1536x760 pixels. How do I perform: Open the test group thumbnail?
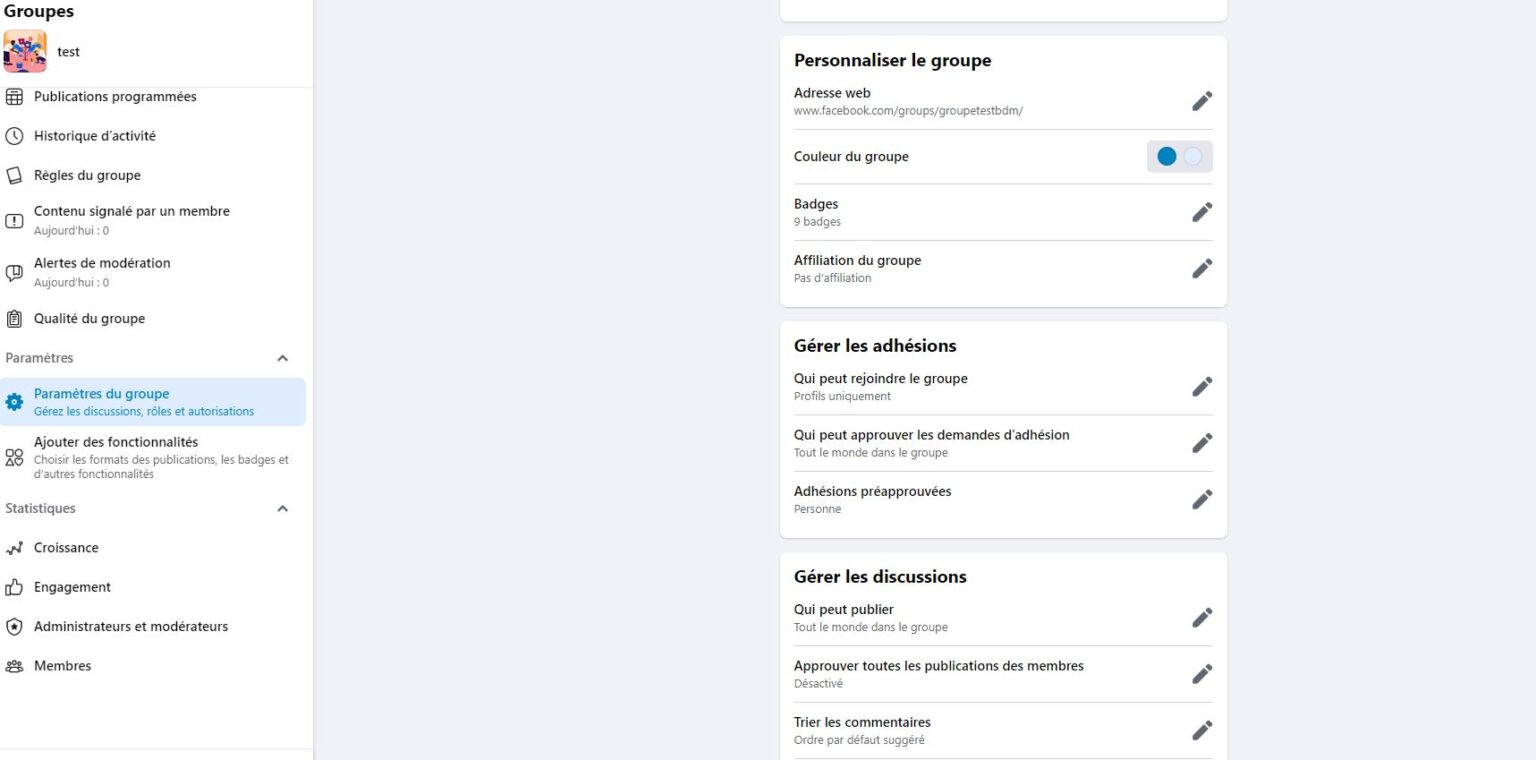24,51
